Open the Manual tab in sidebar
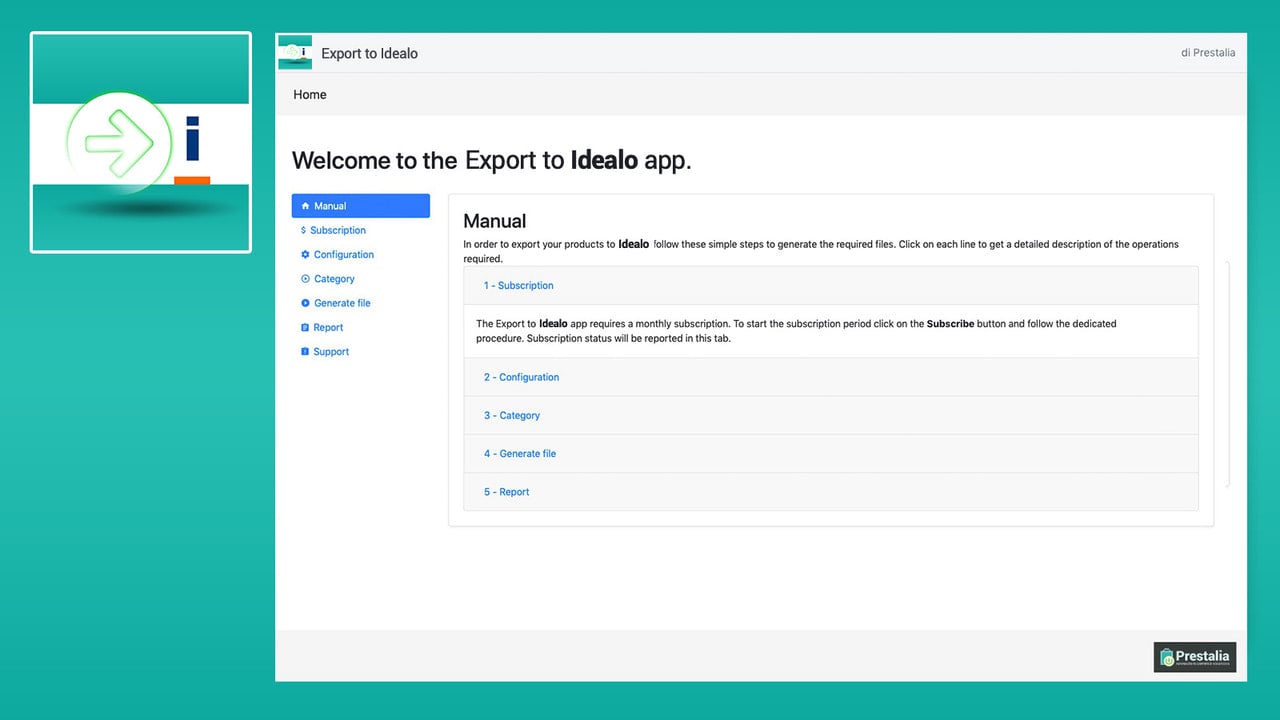The height and width of the screenshot is (720, 1280). pyautogui.click(x=361, y=206)
